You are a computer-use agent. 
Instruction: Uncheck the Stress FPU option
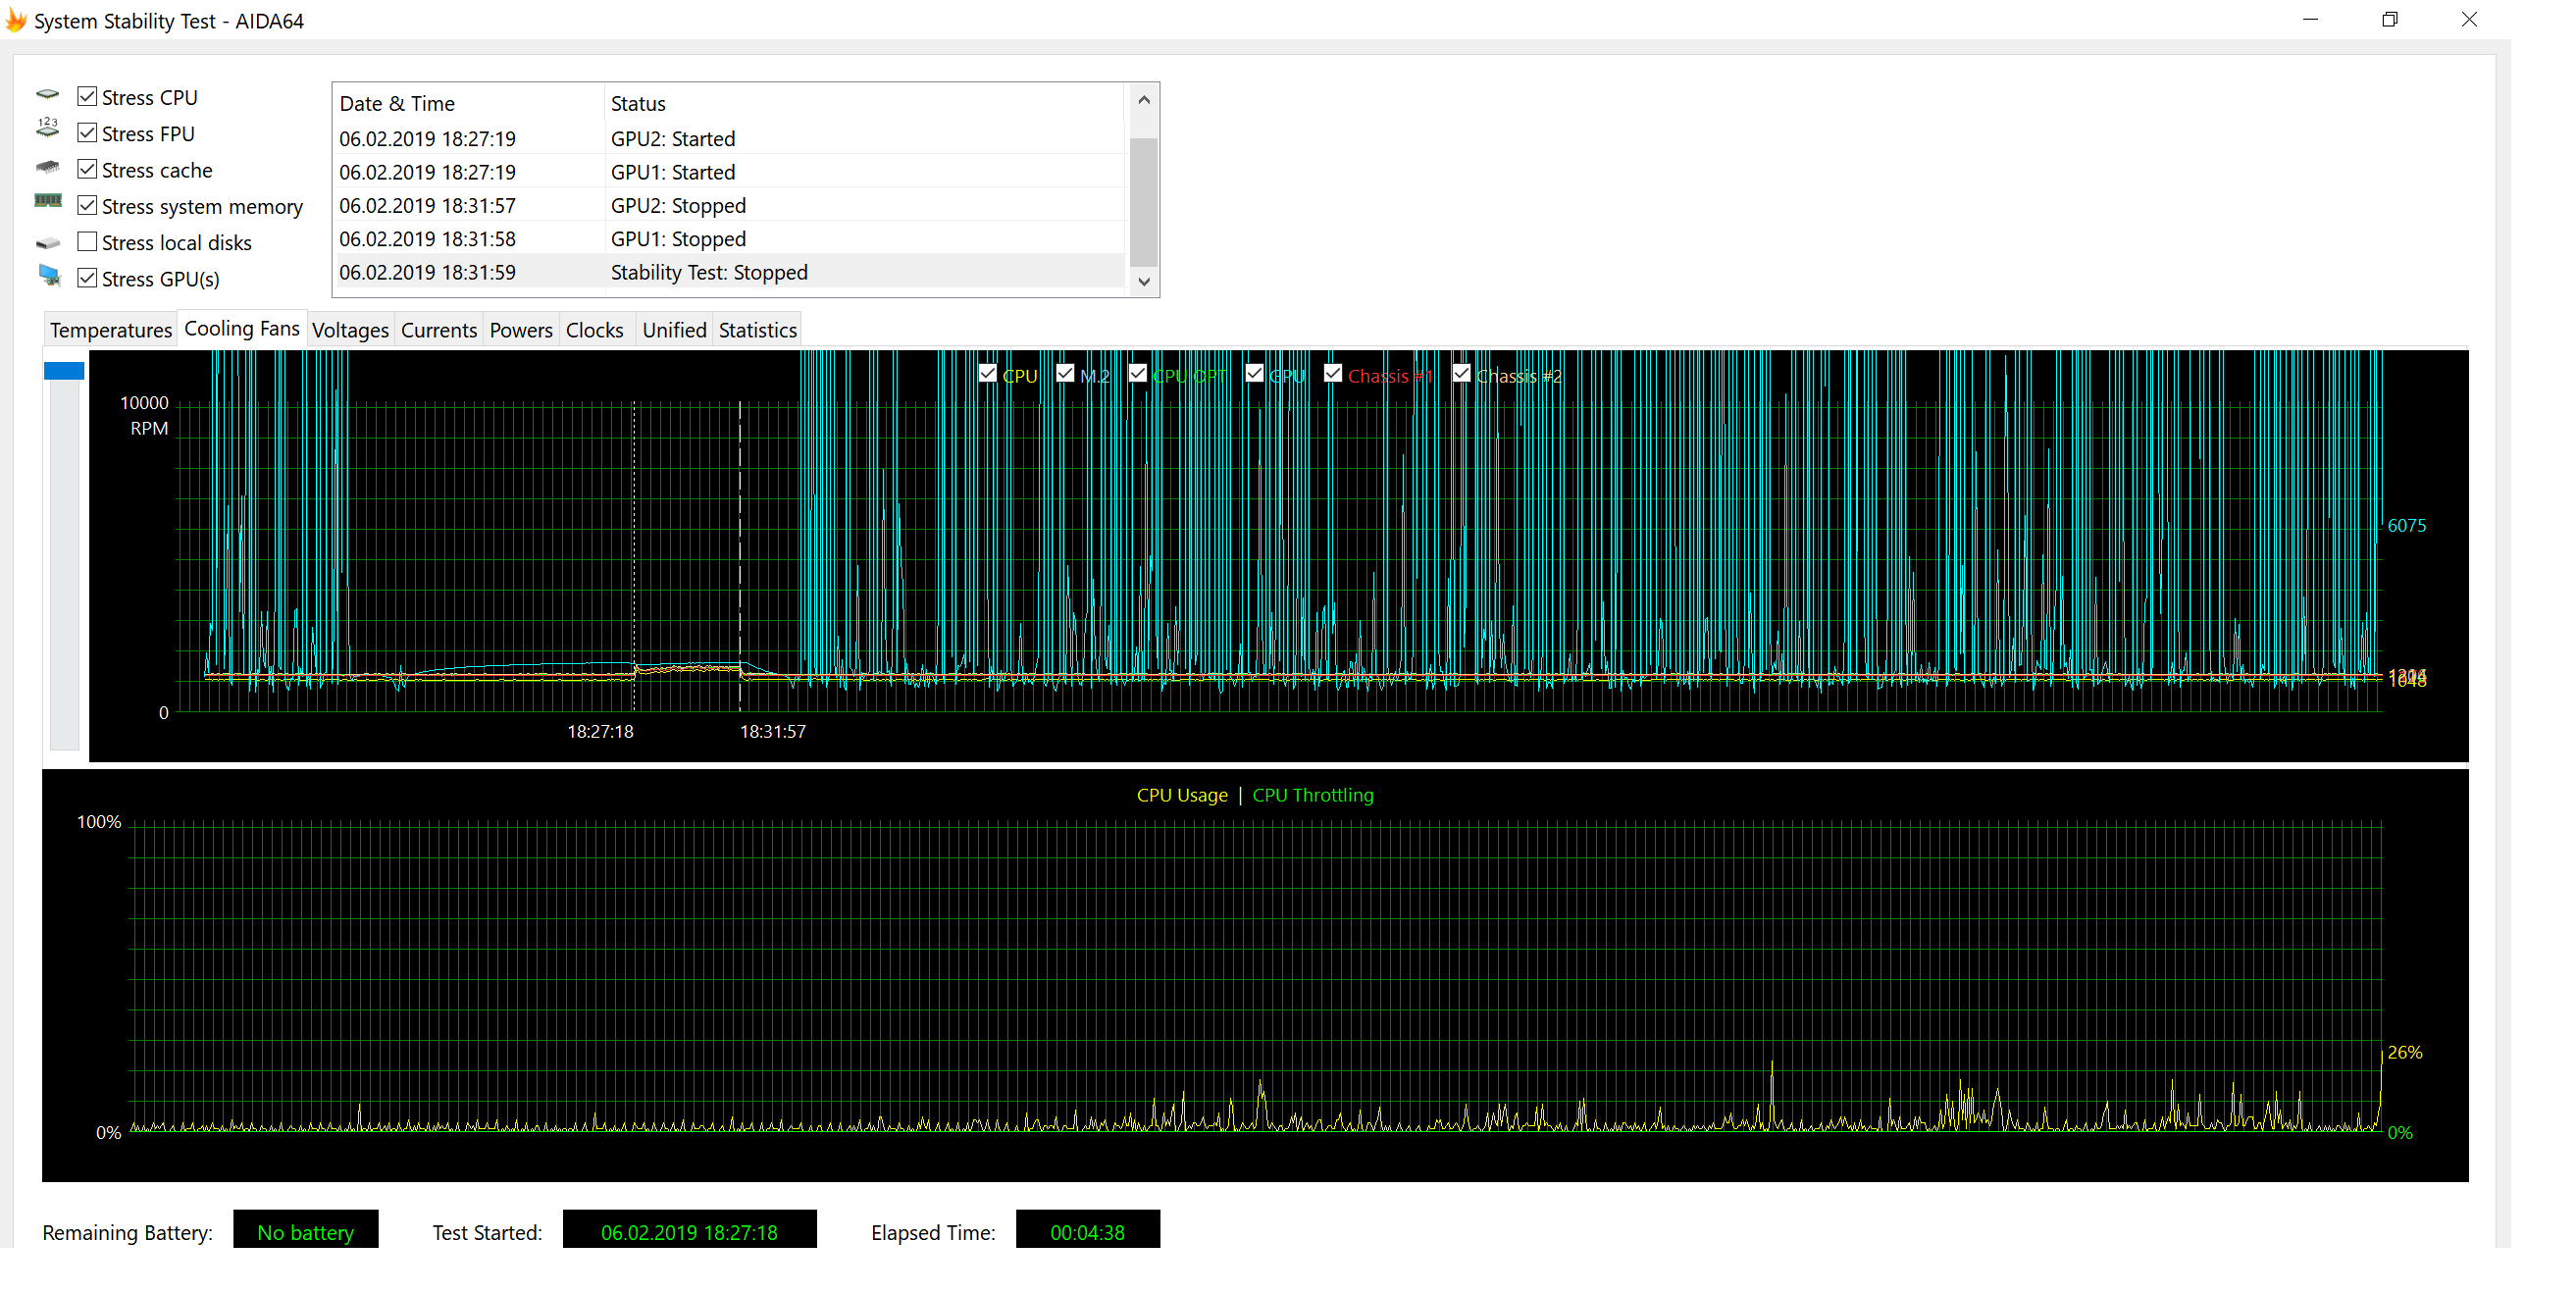[x=87, y=133]
